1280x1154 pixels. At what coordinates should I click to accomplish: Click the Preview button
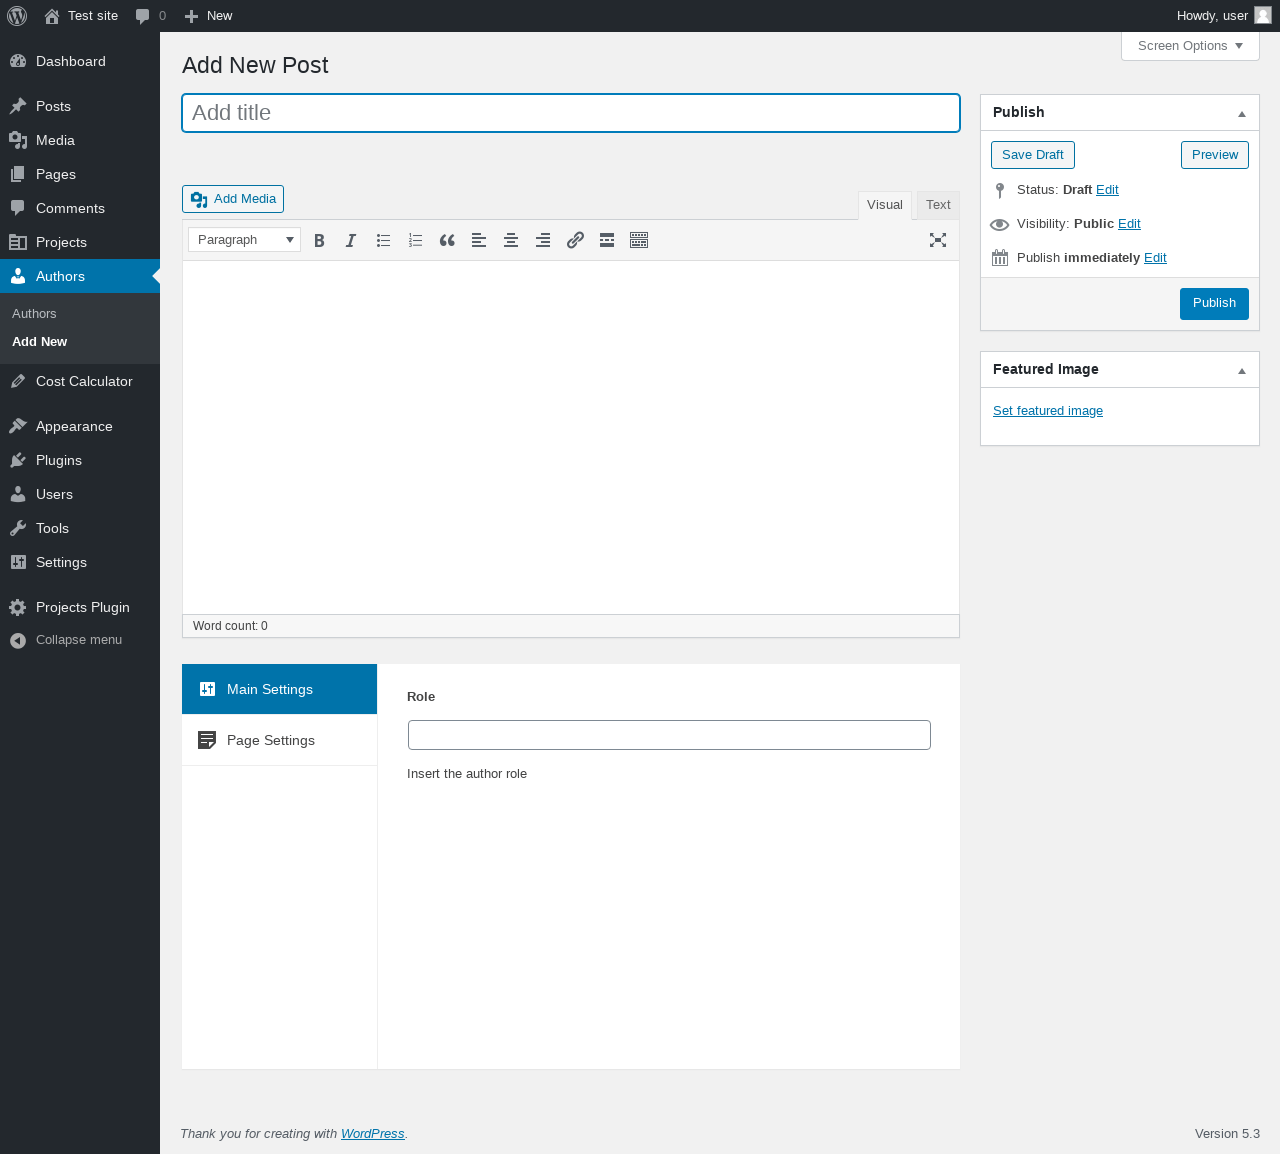pos(1215,155)
